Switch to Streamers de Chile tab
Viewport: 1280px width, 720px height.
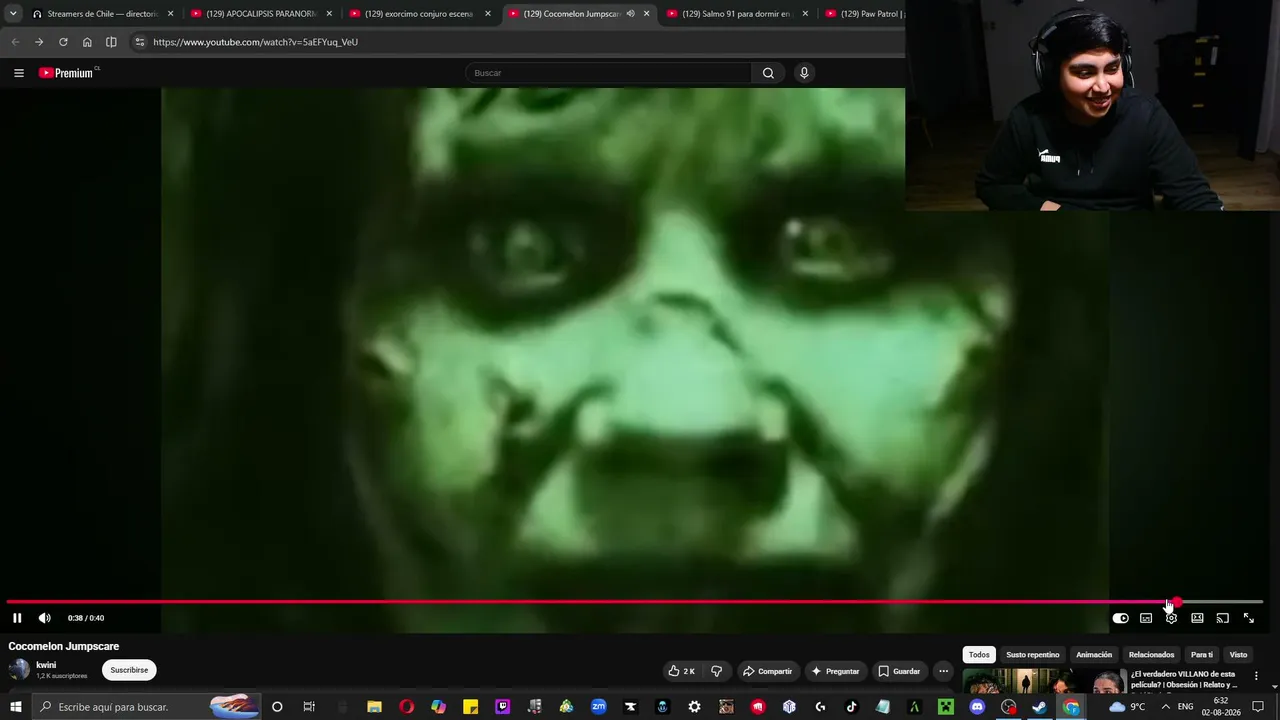coord(102,14)
